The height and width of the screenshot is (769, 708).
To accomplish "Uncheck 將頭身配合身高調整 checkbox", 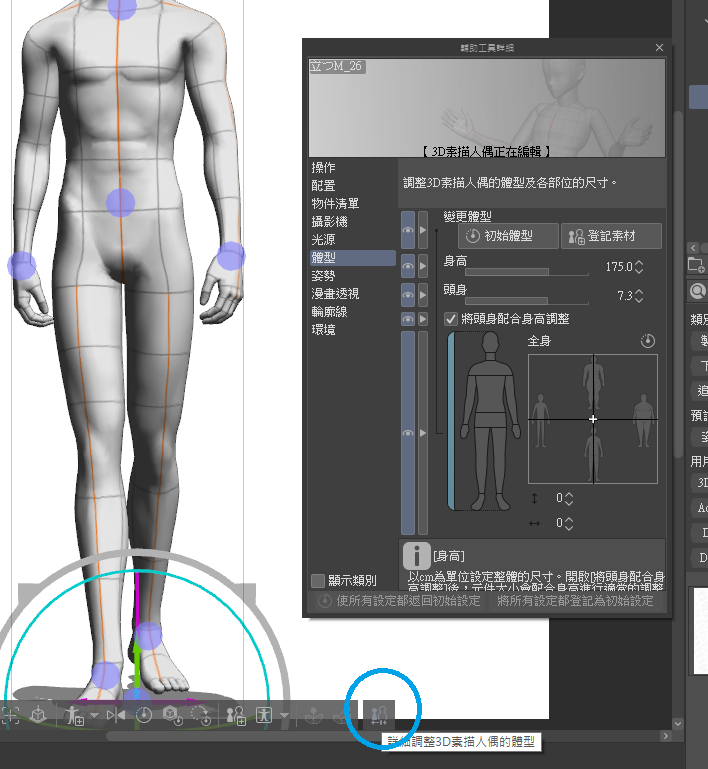I will point(451,319).
